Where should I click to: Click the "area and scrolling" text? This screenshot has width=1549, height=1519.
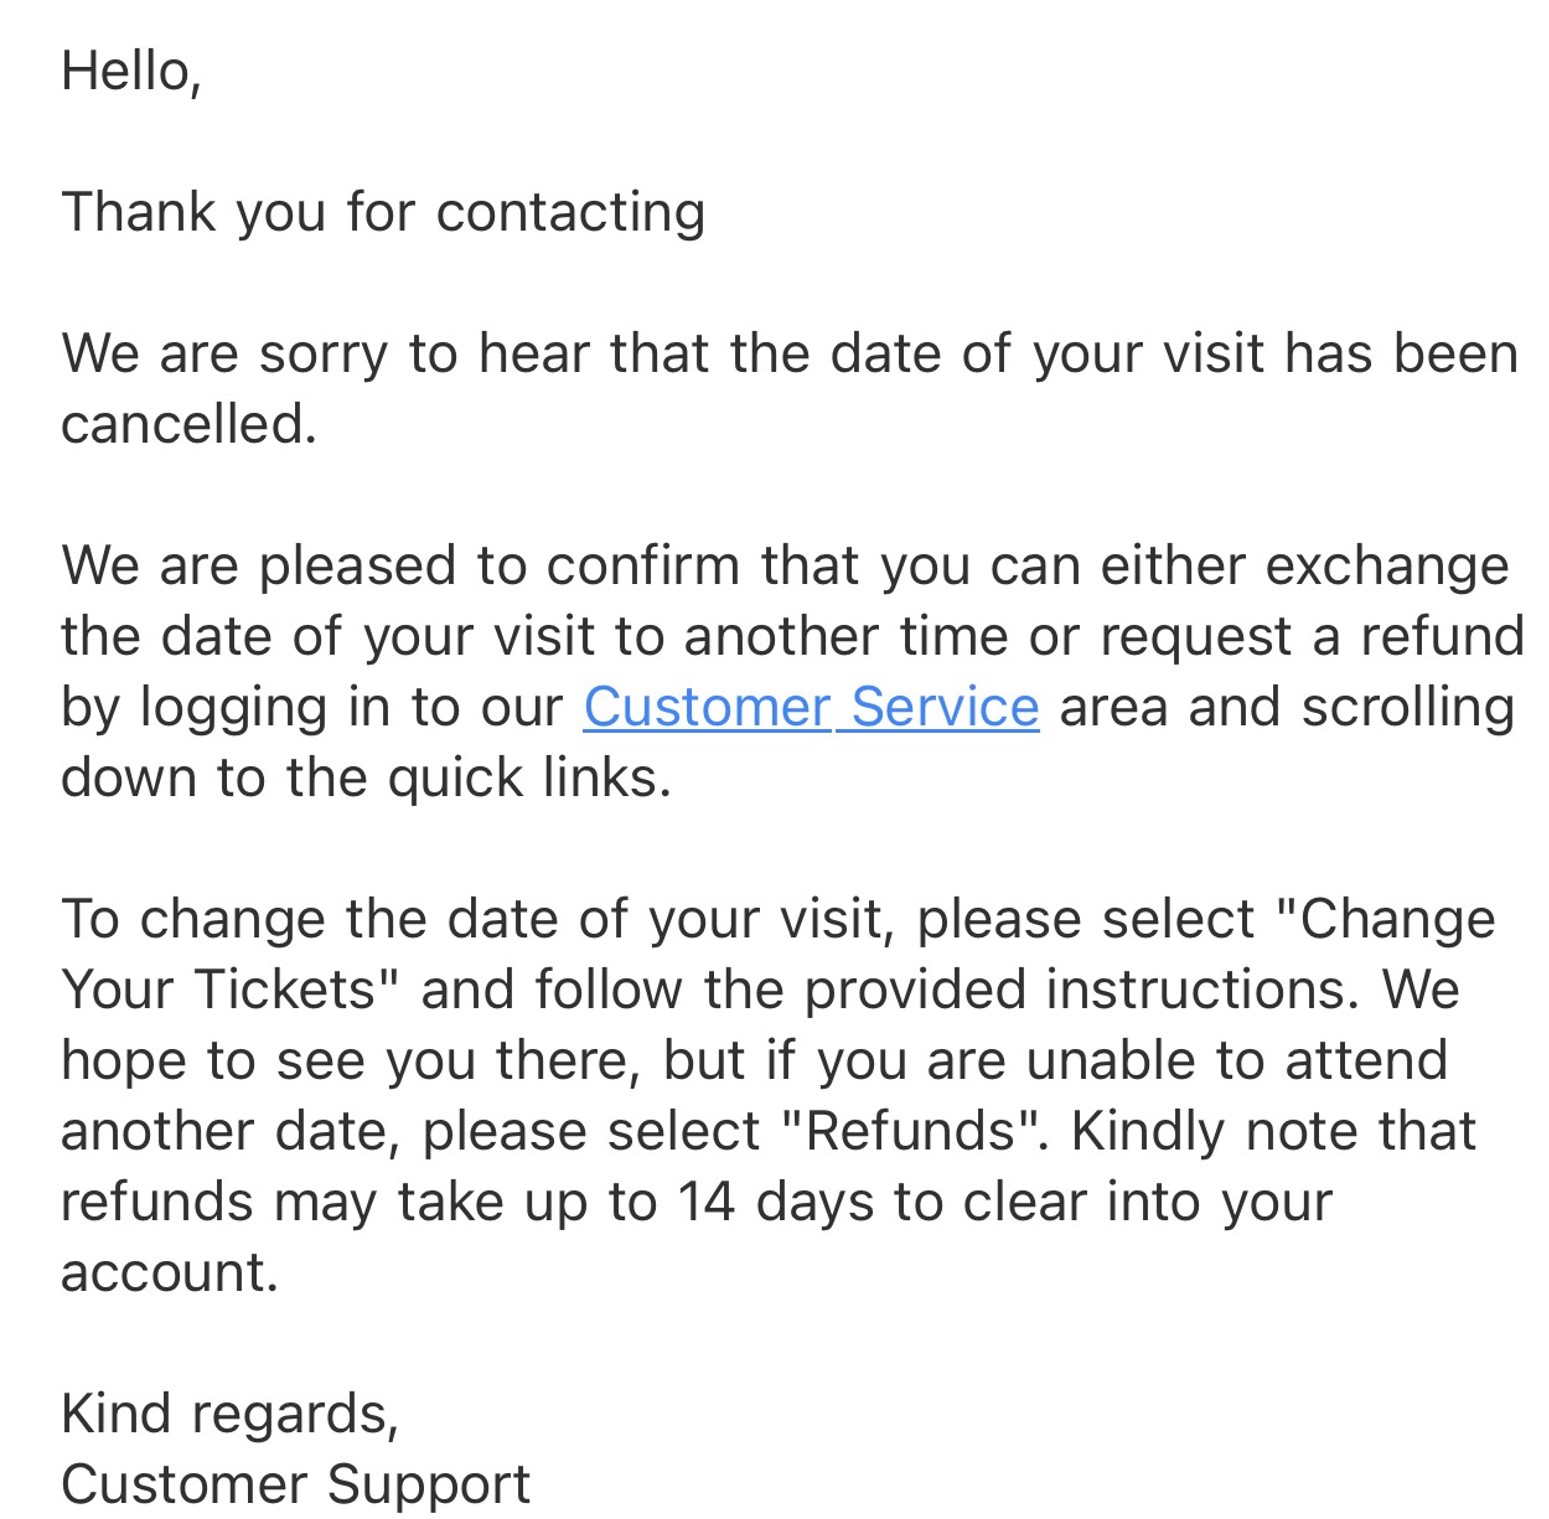[1286, 707]
